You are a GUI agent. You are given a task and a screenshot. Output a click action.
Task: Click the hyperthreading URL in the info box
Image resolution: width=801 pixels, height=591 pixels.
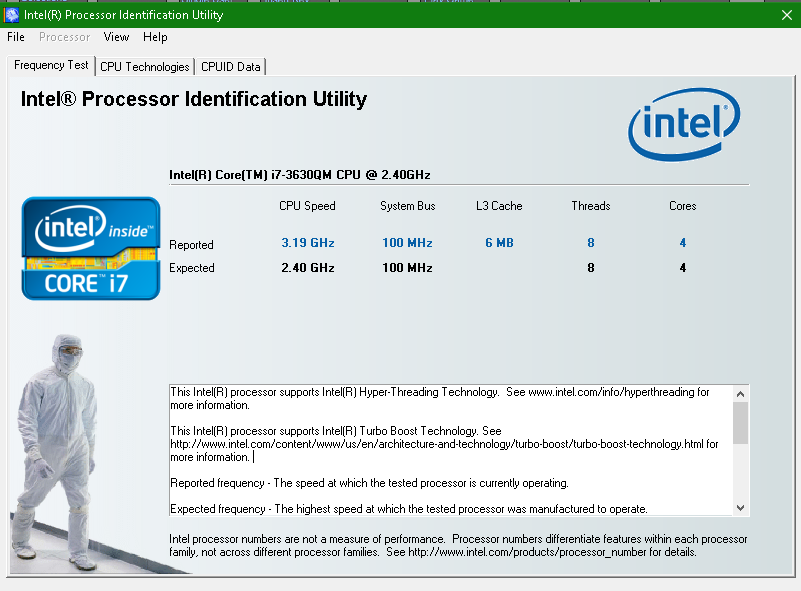point(611,392)
